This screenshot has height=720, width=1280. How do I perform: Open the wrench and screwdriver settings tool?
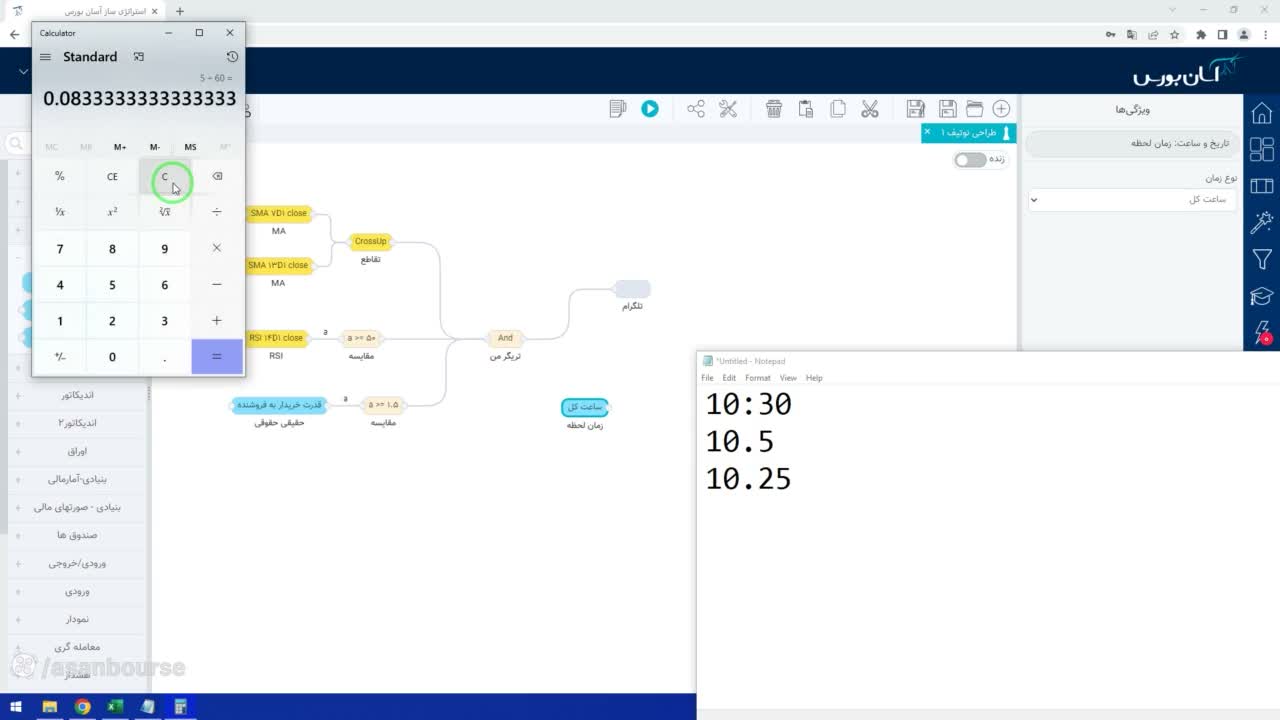point(728,109)
